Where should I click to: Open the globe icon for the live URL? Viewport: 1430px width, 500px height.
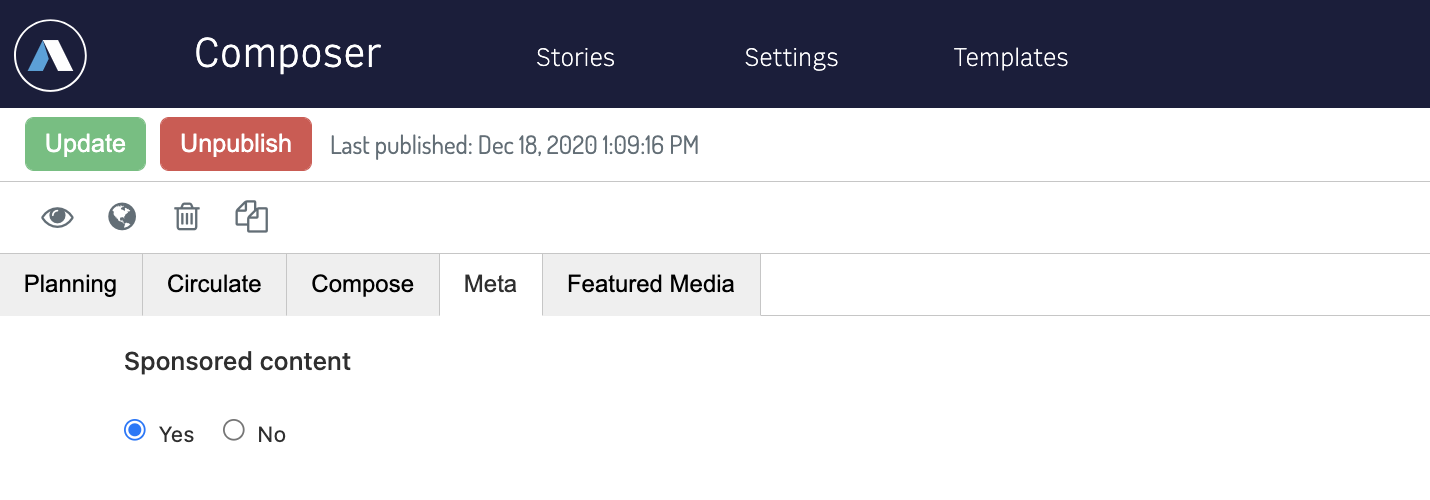pyautogui.click(x=122, y=217)
